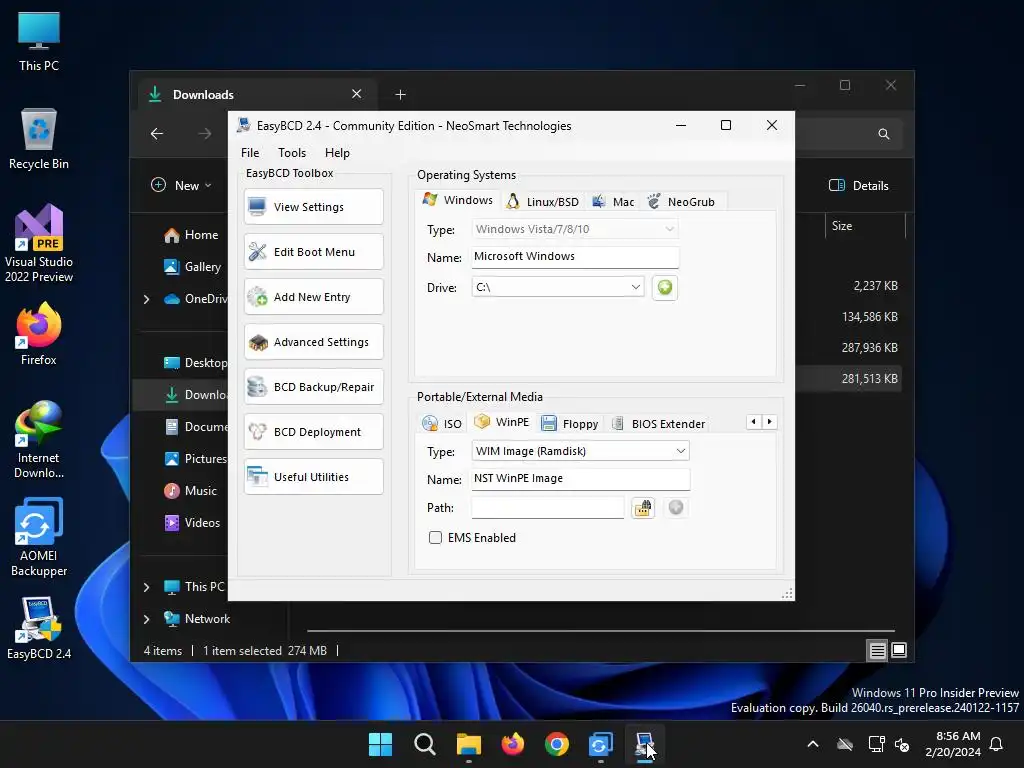The height and width of the screenshot is (768, 1024).
Task: Select the WinPE media tab
Action: (x=502, y=422)
